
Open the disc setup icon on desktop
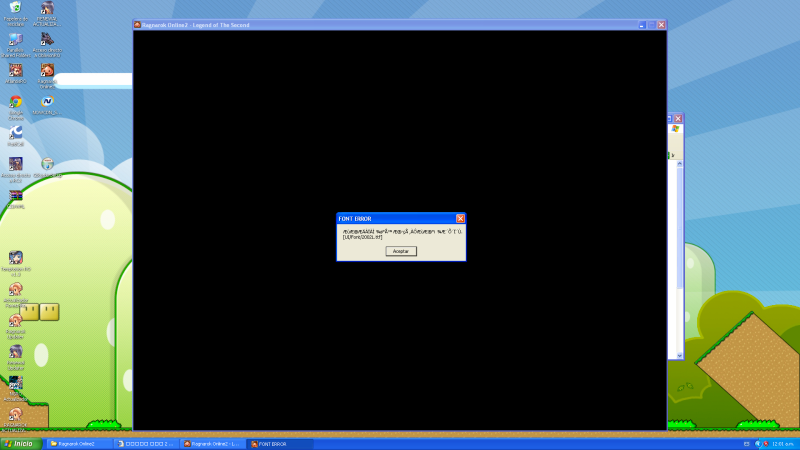47,167
